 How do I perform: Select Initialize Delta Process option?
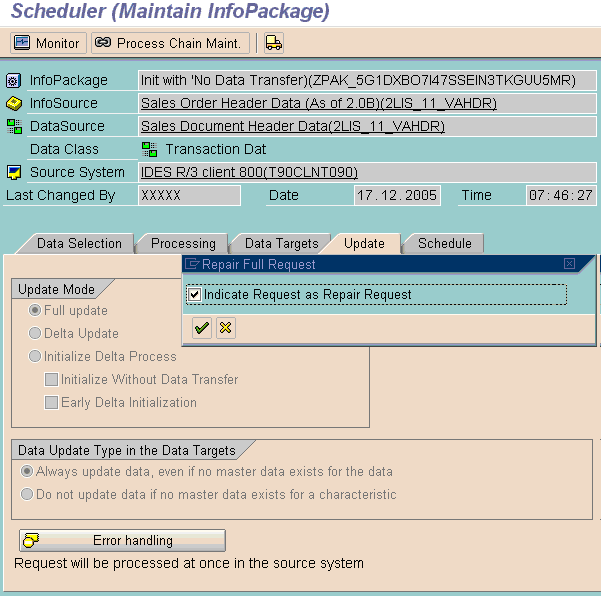[35, 356]
